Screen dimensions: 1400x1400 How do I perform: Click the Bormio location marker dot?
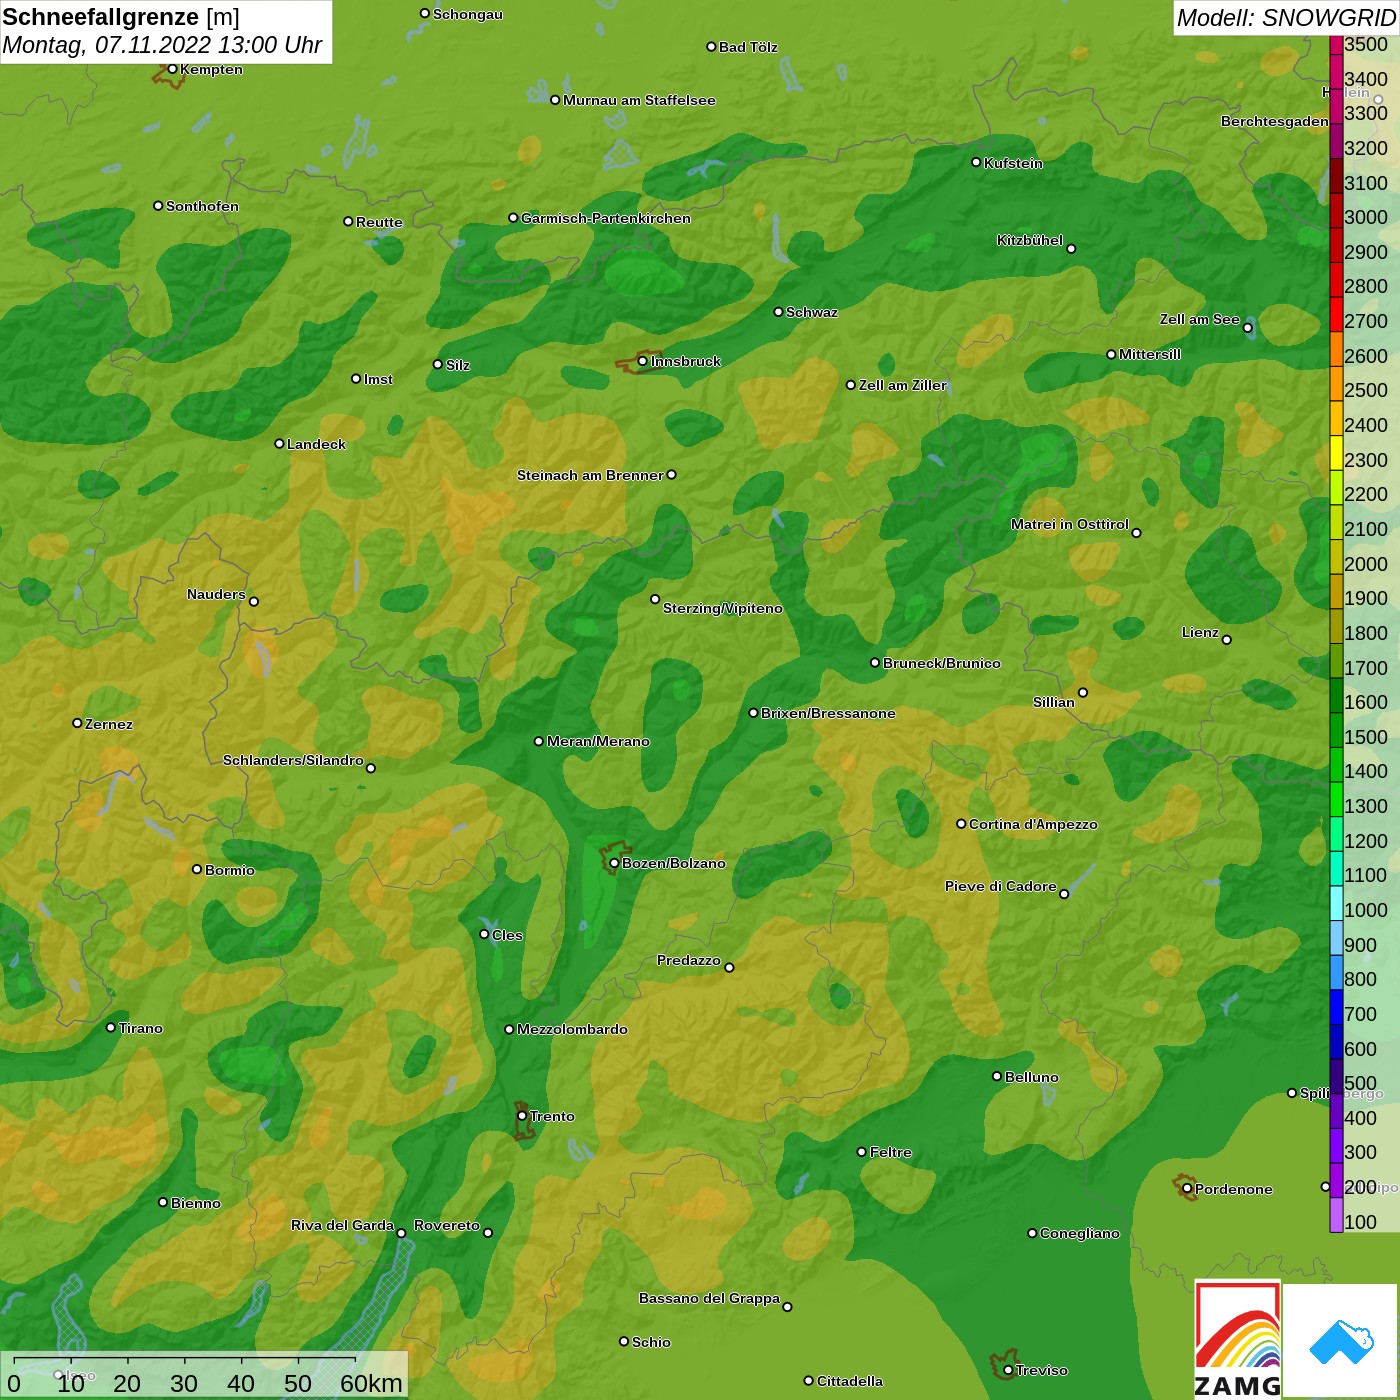(197, 869)
